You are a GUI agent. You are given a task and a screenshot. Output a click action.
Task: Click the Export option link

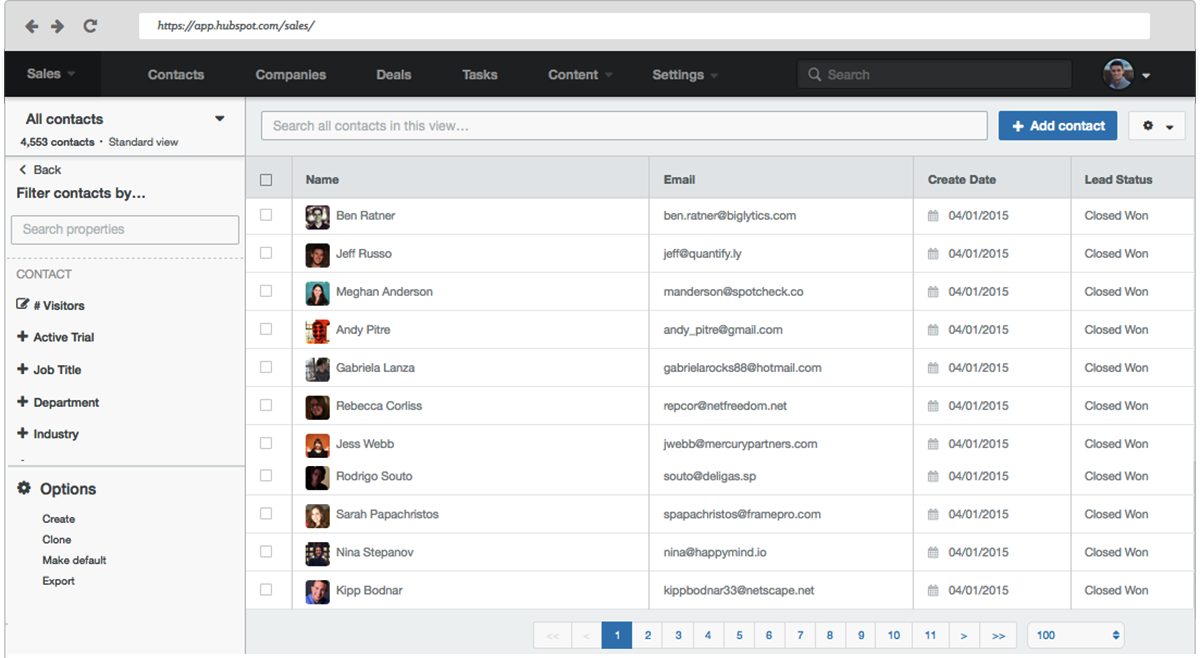pos(58,581)
